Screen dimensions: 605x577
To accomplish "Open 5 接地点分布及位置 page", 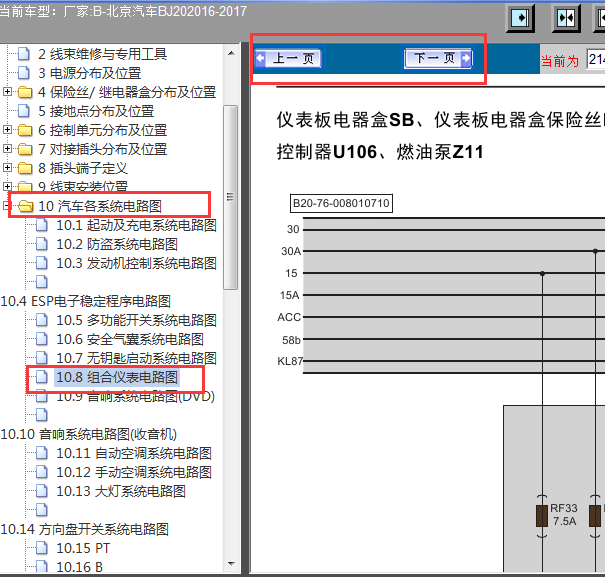I will [96, 111].
